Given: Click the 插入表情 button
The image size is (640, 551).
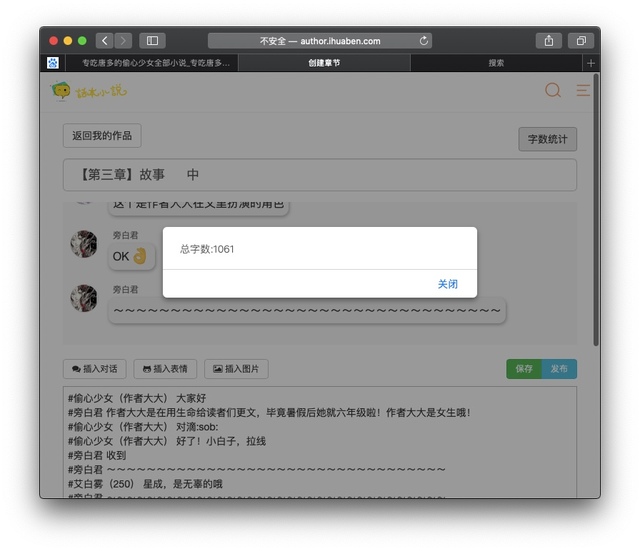Looking at the screenshot, I should coord(165,369).
